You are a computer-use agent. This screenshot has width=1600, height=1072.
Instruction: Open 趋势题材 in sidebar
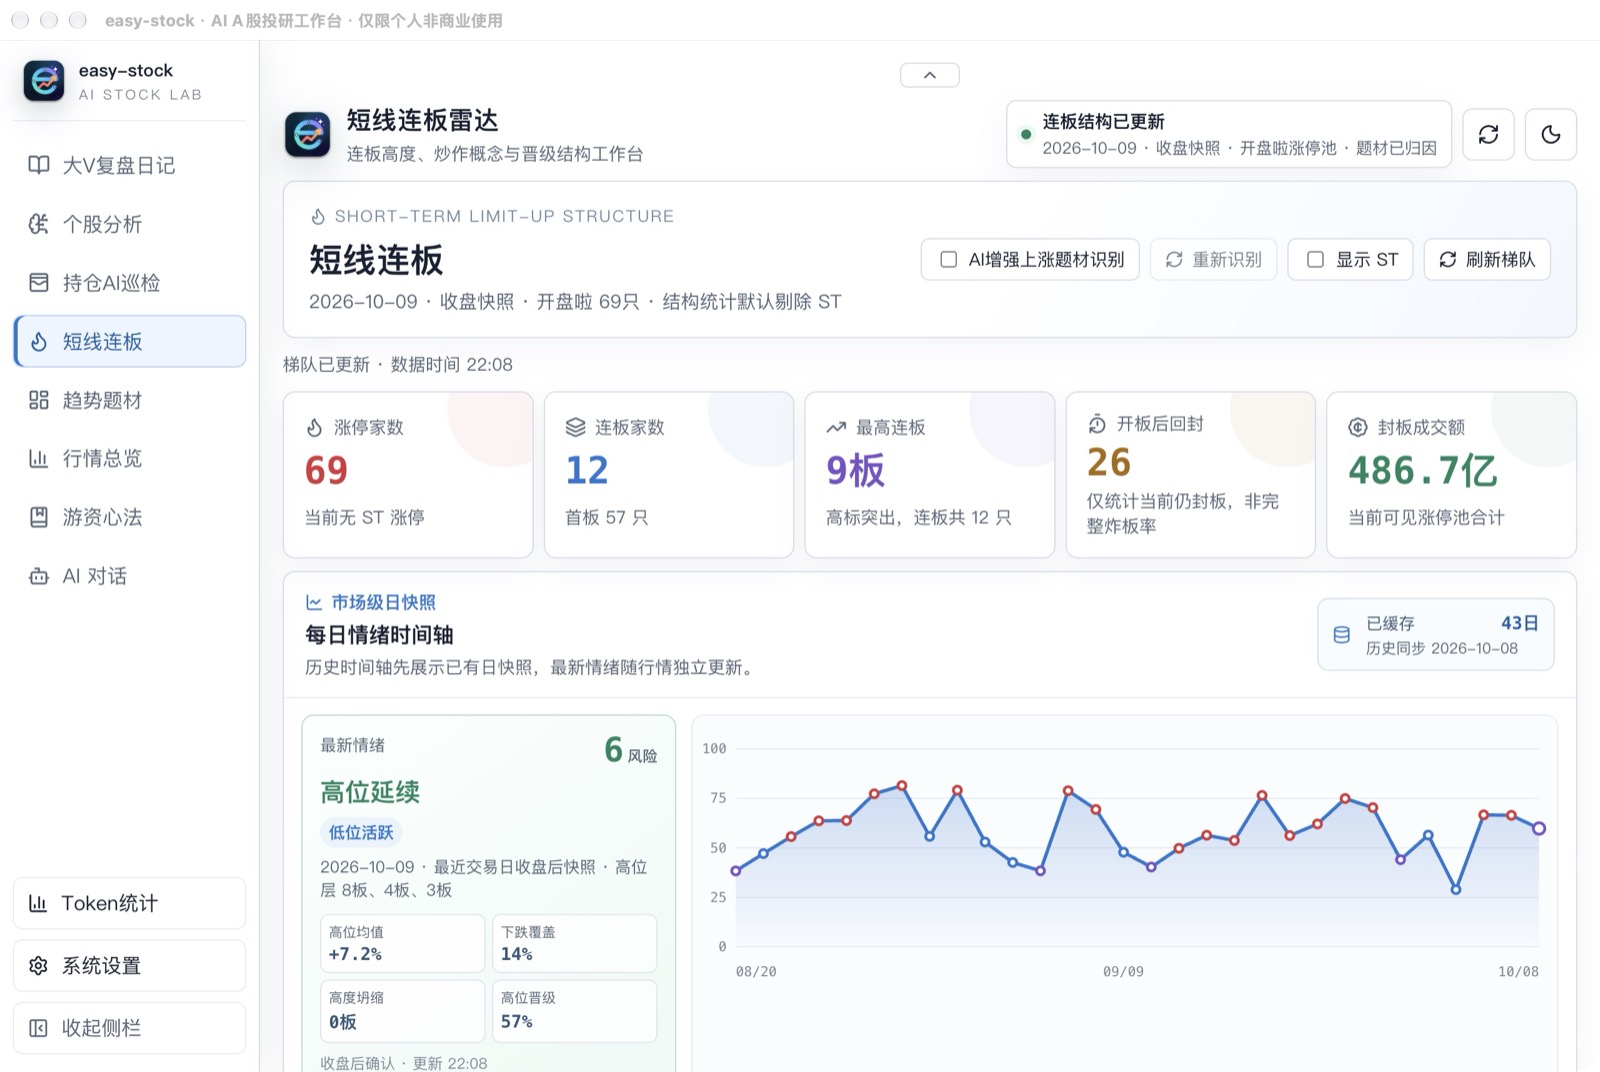tap(130, 400)
